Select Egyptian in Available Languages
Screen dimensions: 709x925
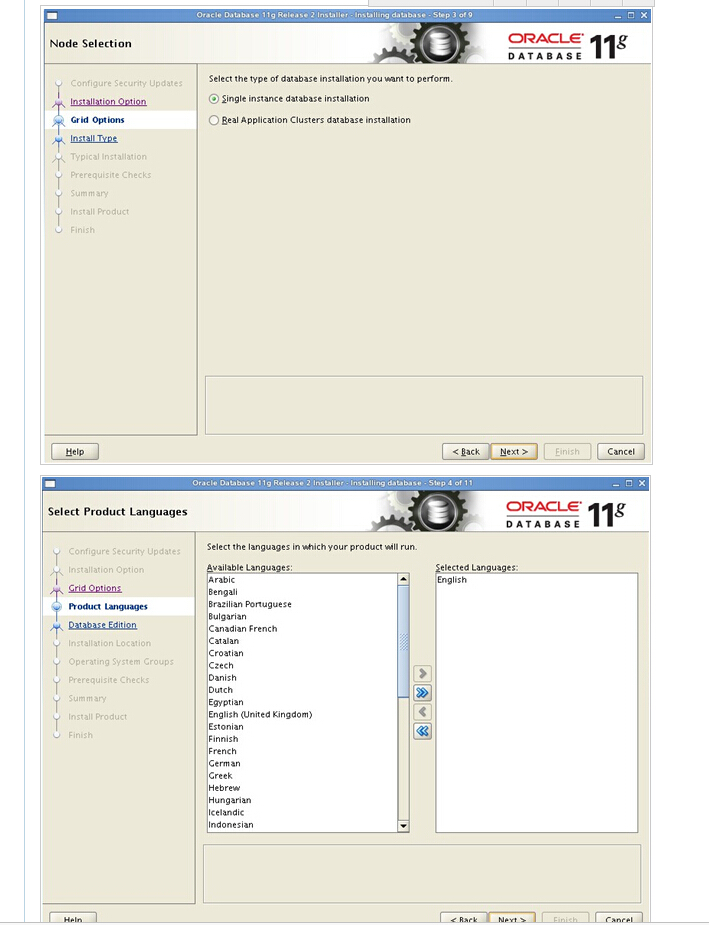(303, 703)
